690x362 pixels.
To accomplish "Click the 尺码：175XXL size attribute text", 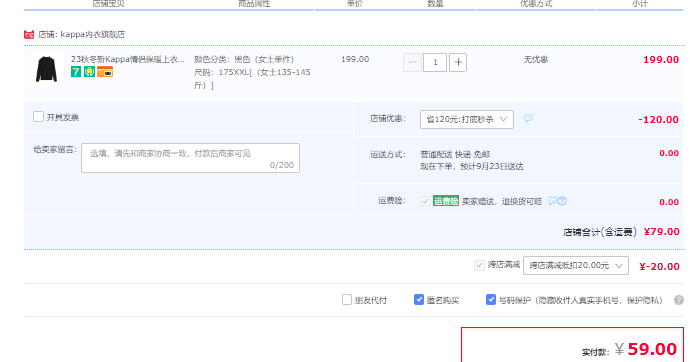I will coord(253,79).
